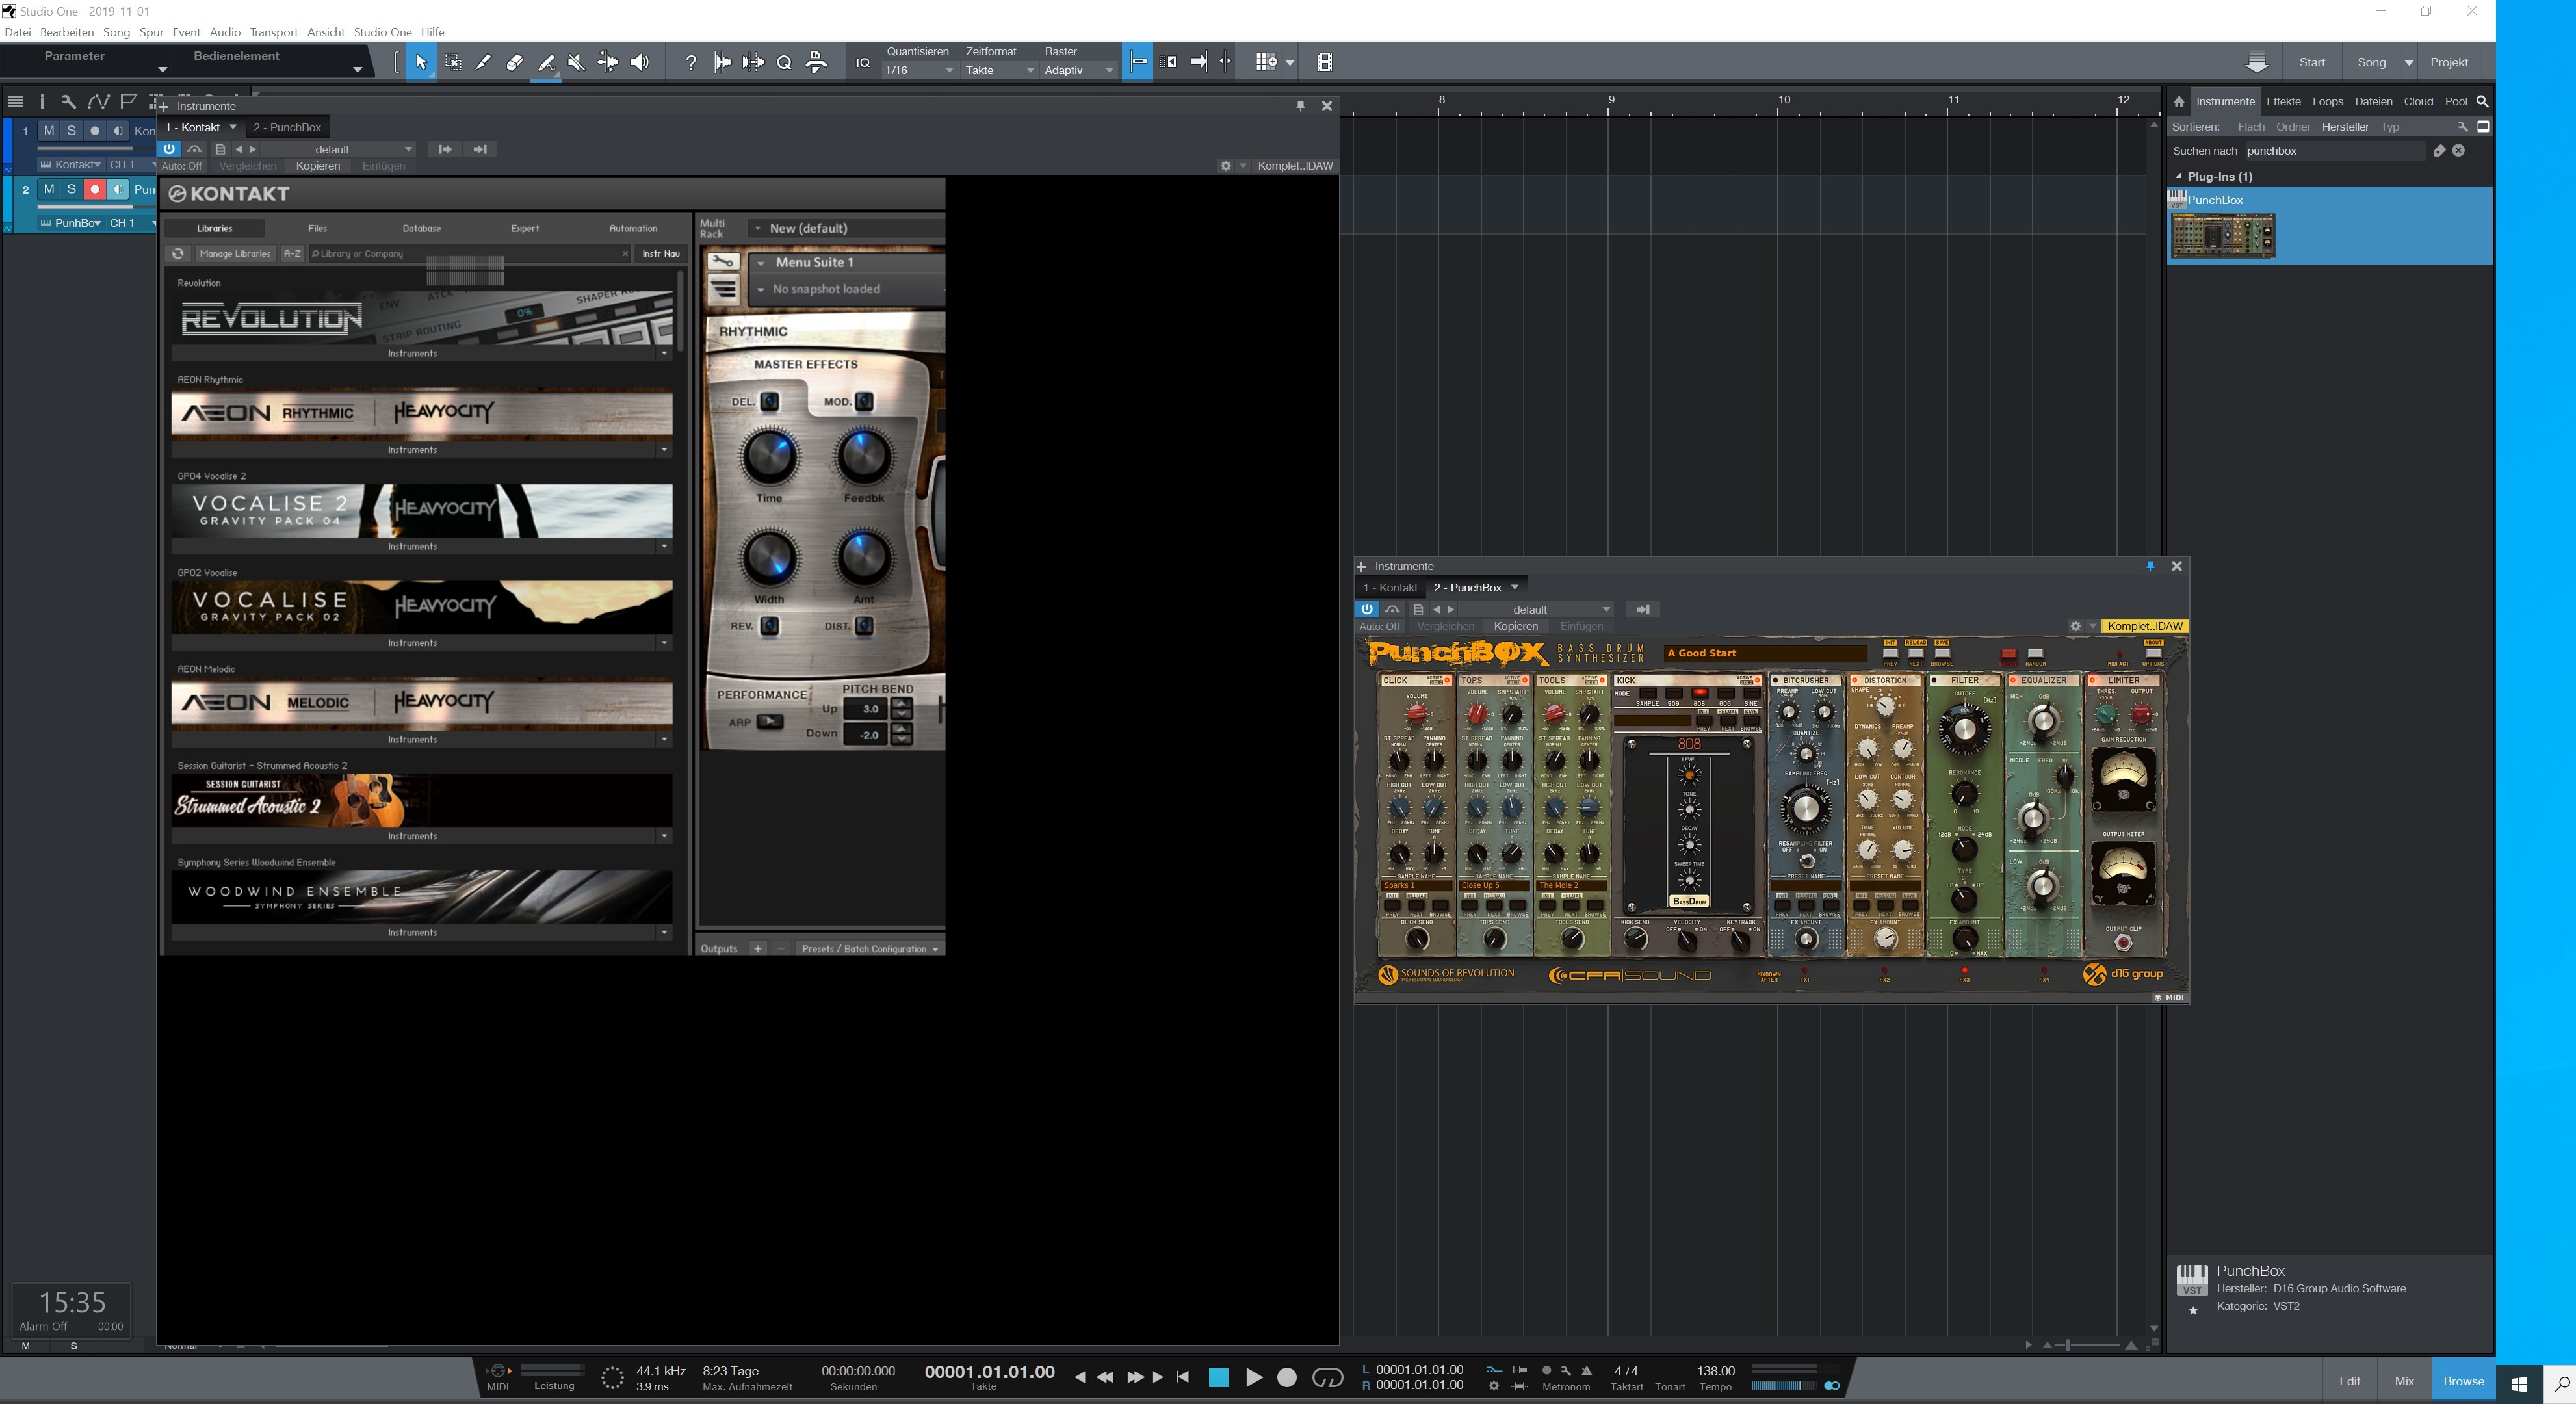The image size is (2576, 1404).
Task: Toggle PunchBox plugin power button
Action: pos(1366,609)
